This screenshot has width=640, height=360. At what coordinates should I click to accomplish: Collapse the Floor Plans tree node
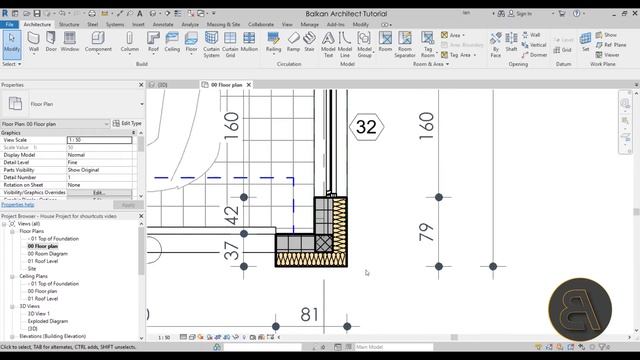12,231
